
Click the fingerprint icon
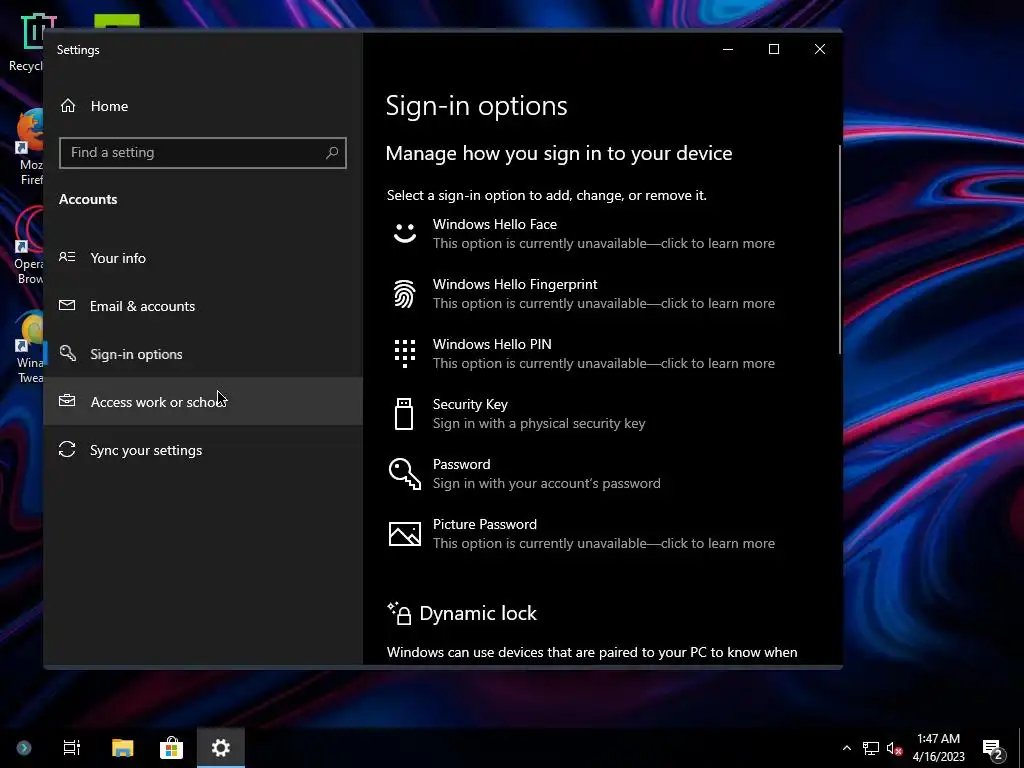404,294
